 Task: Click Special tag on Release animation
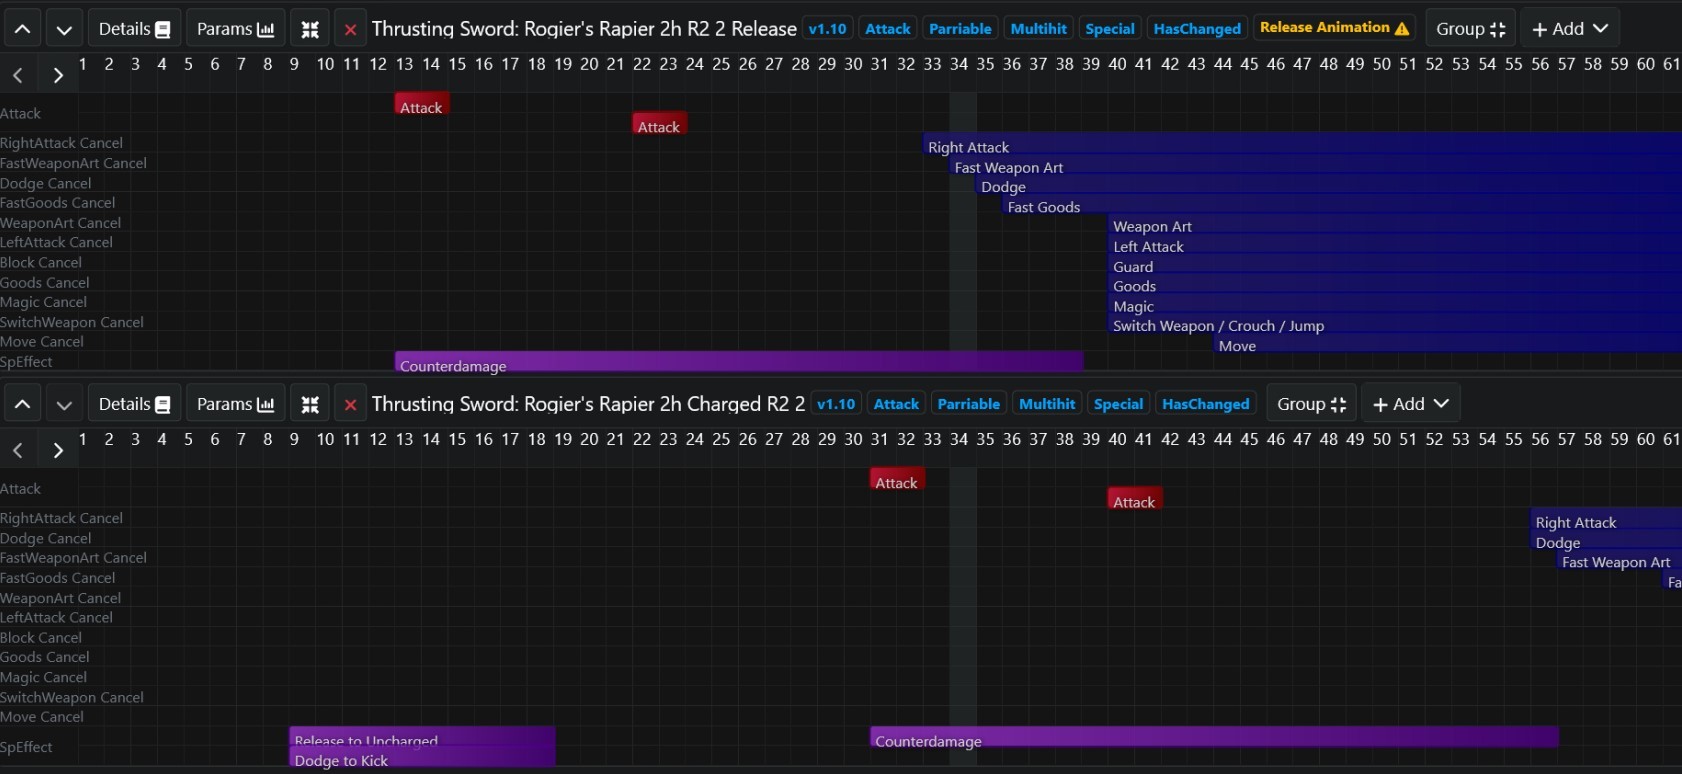pyautogui.click(x=1110, y=29)
